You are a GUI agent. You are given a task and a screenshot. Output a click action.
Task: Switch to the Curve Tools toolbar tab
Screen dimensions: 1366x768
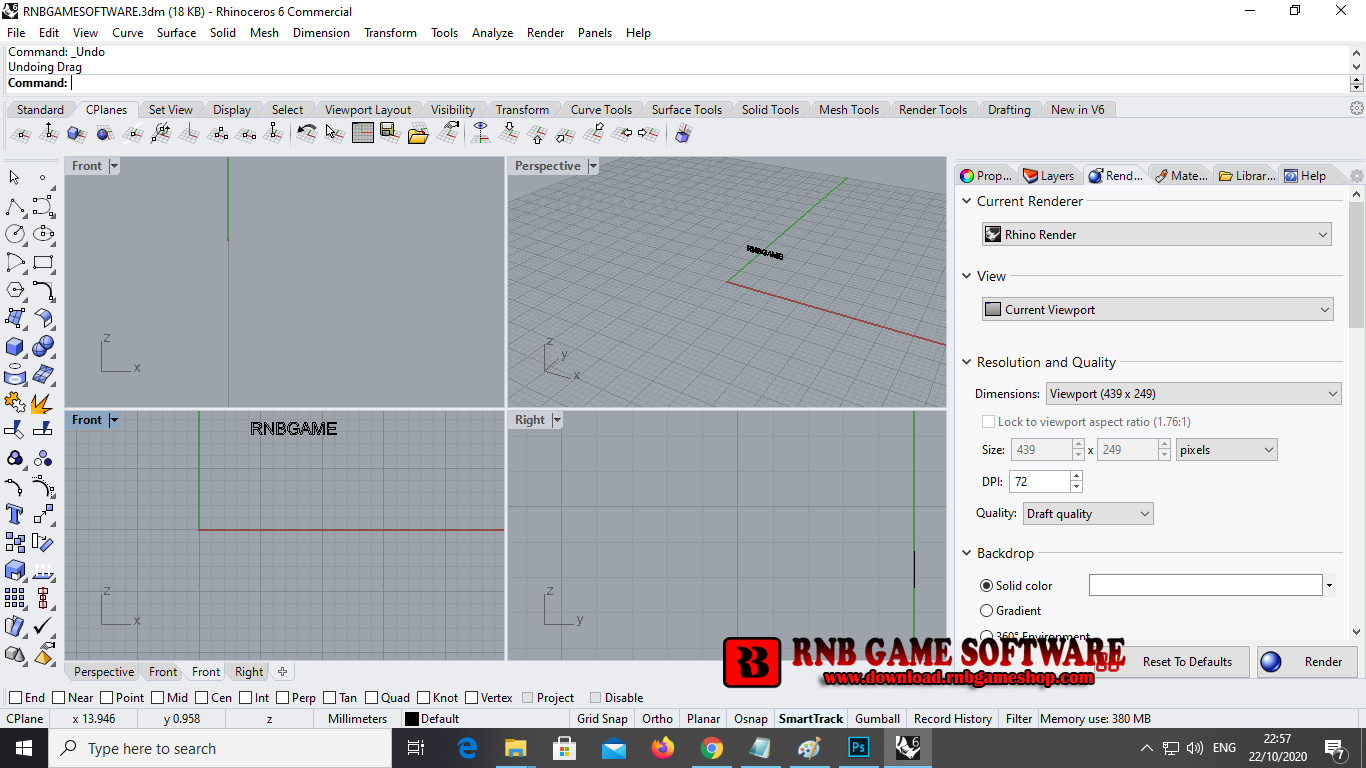(x=601, y=110)
